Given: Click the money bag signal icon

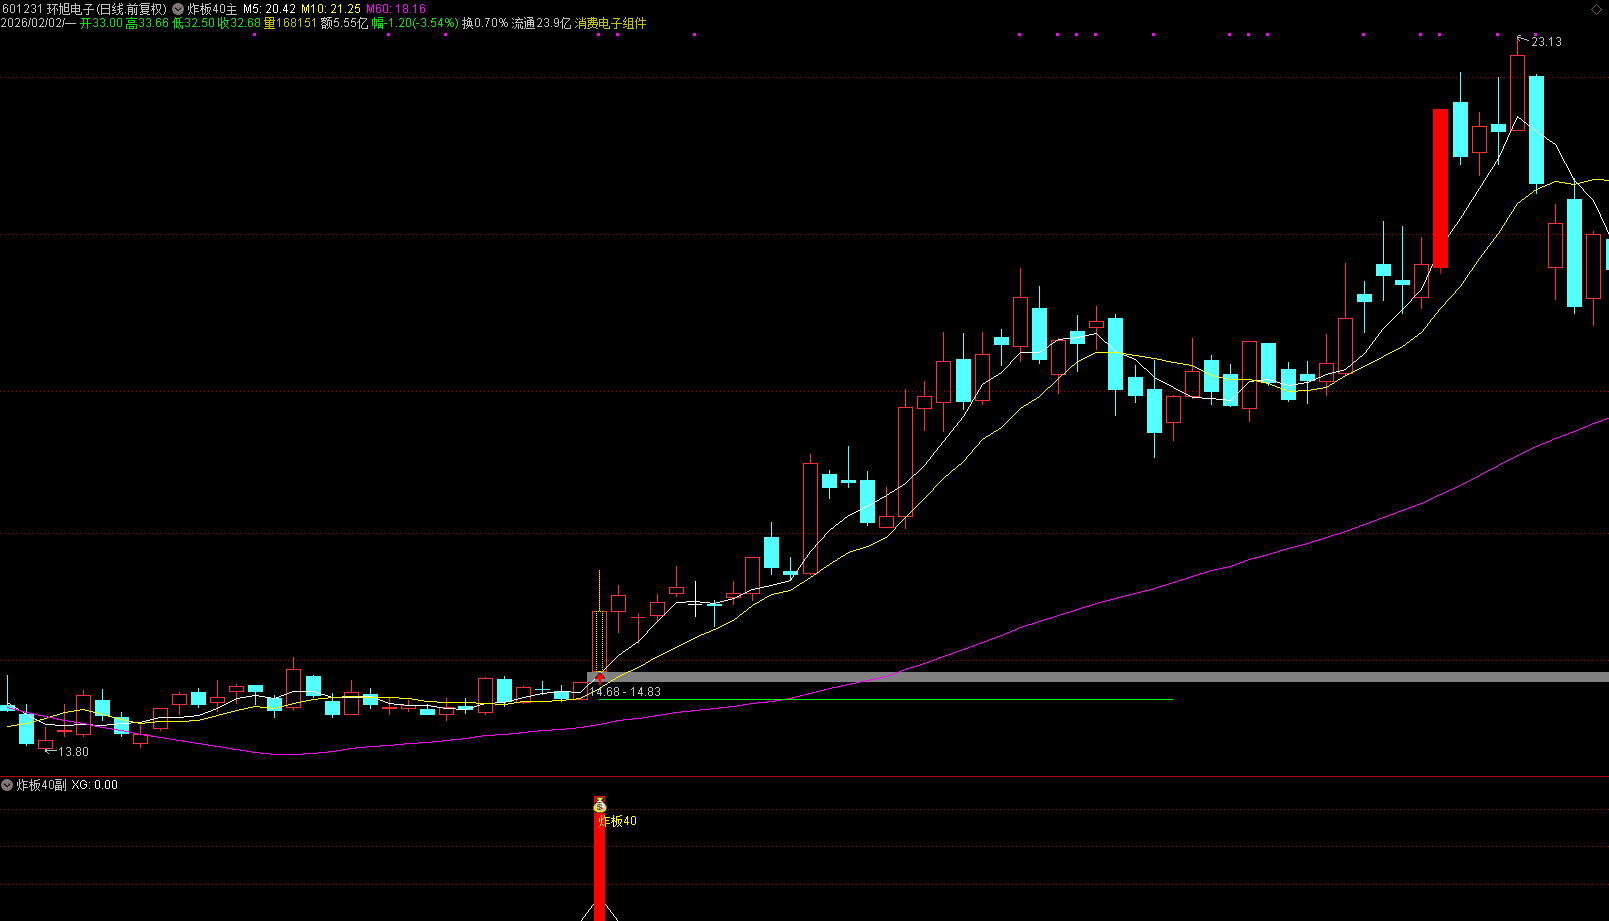Looking at the screenshot, I should (x=600, y=805).
